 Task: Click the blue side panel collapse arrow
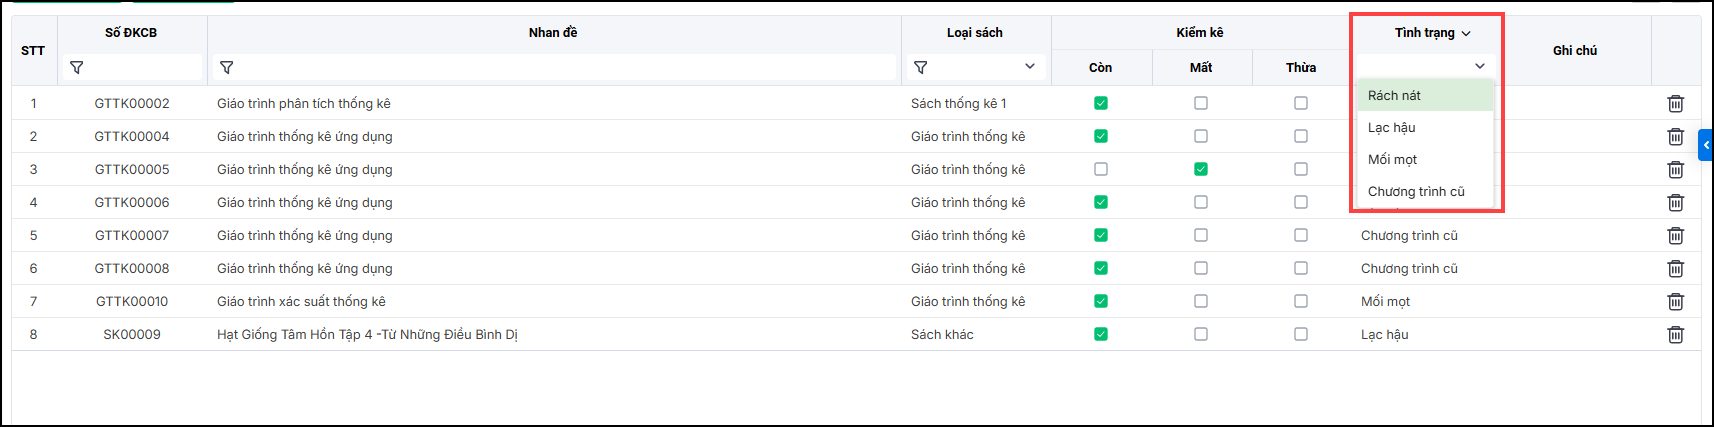1706,145
